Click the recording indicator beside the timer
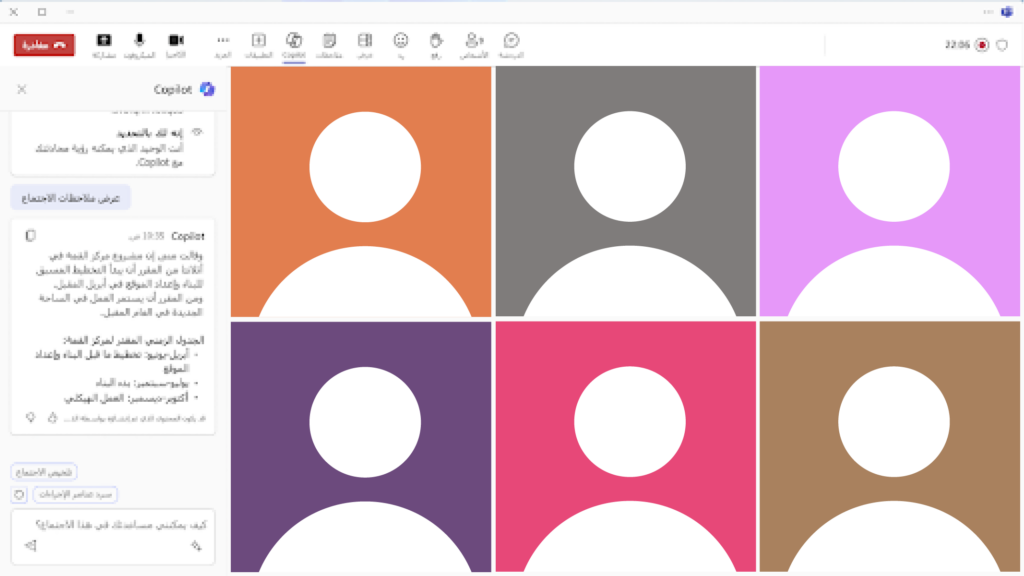 click(x=982, y=45)
